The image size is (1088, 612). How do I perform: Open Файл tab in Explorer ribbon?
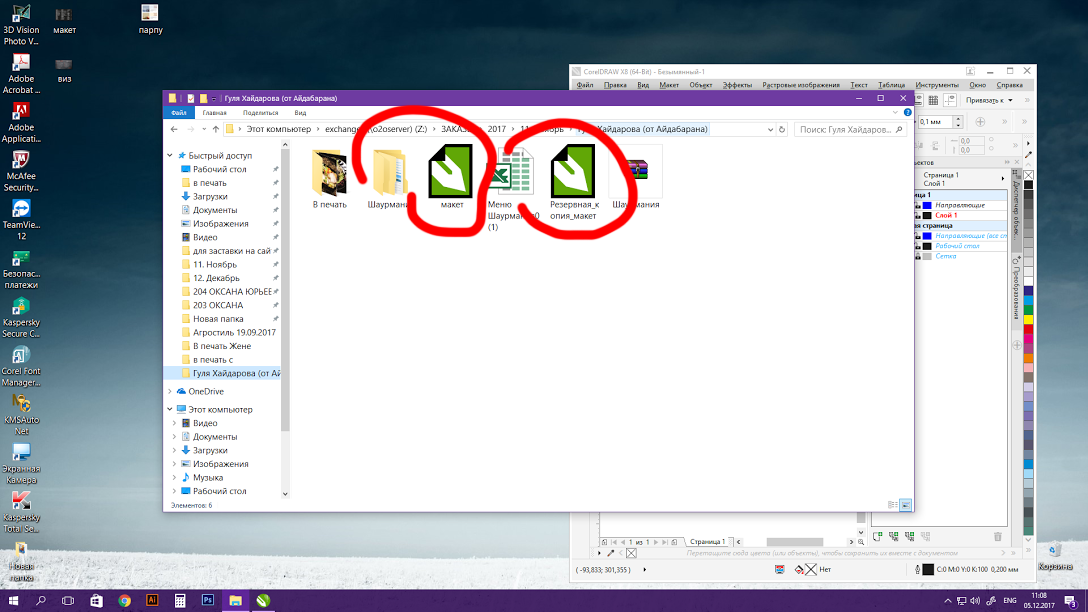(x=178, y=112)
